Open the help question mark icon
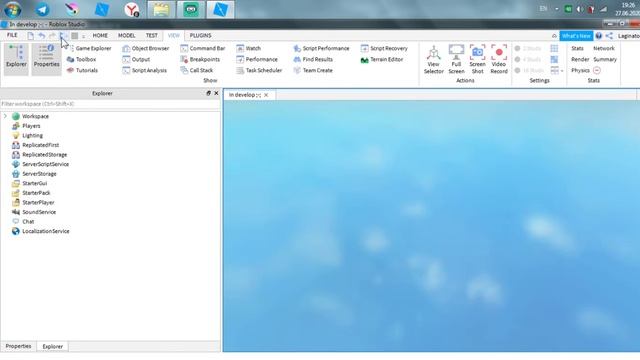The height and width of the screenshot is (360, 640). [x=599, y=36]
